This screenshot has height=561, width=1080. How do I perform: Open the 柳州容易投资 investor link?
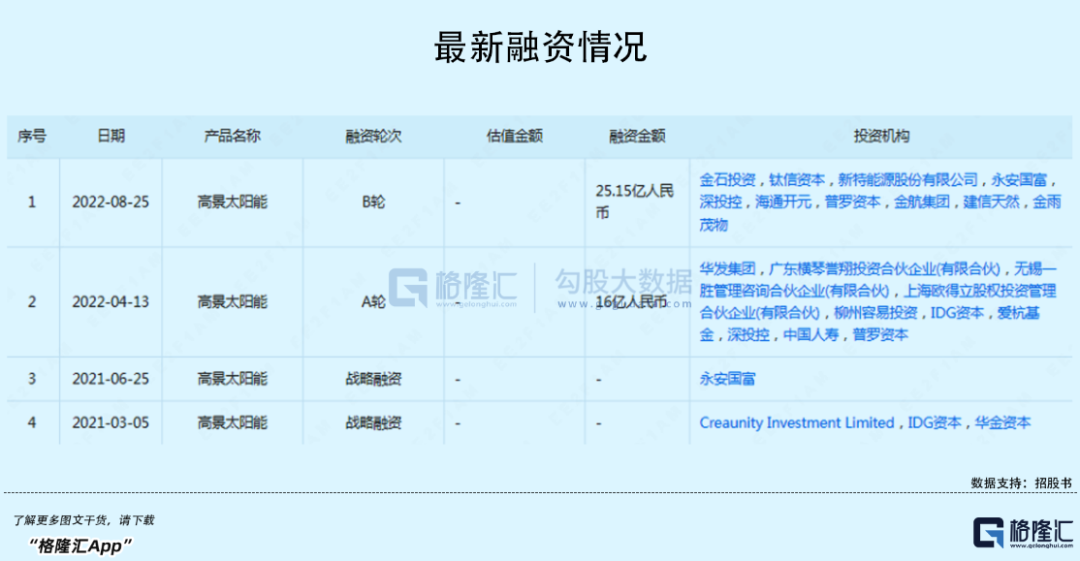pos(875,313)
